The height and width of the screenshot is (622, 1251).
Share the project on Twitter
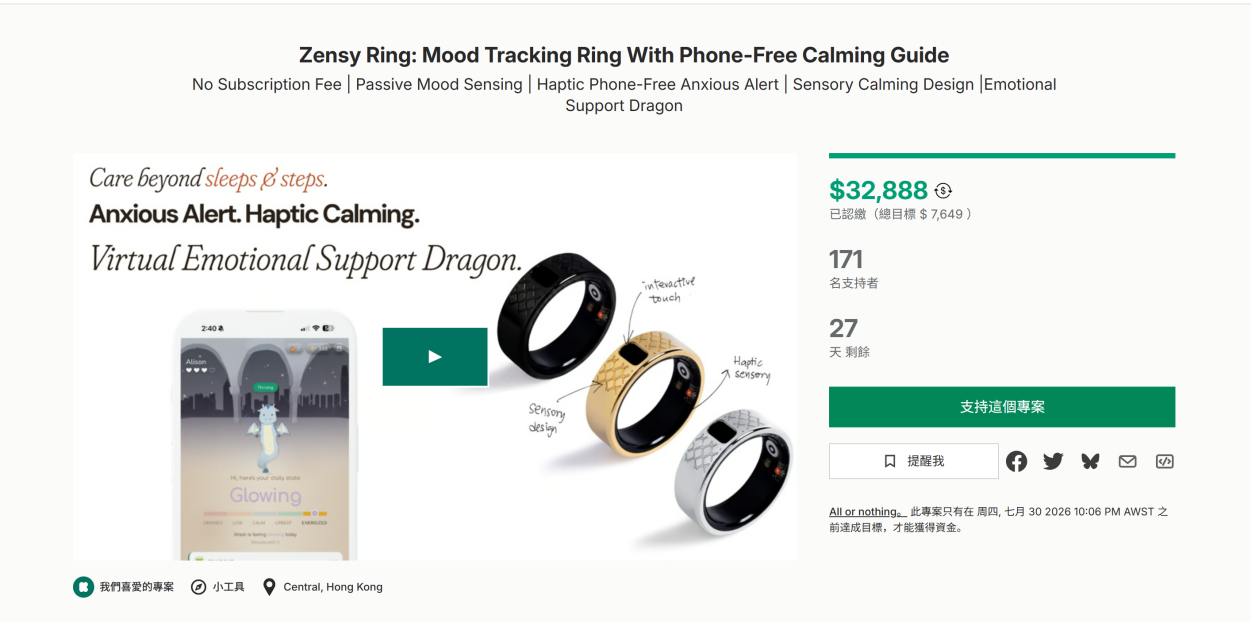1053,461
